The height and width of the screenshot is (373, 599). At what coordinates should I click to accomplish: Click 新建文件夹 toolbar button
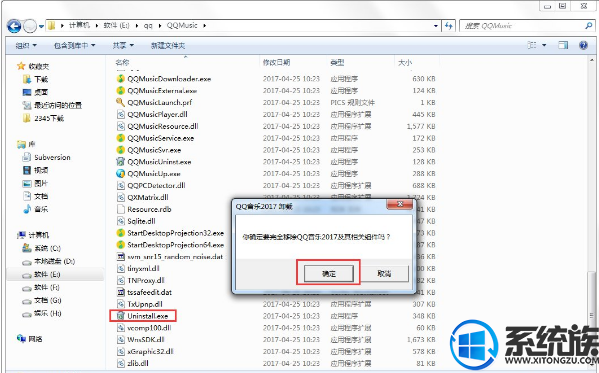(x=168, y=45)
